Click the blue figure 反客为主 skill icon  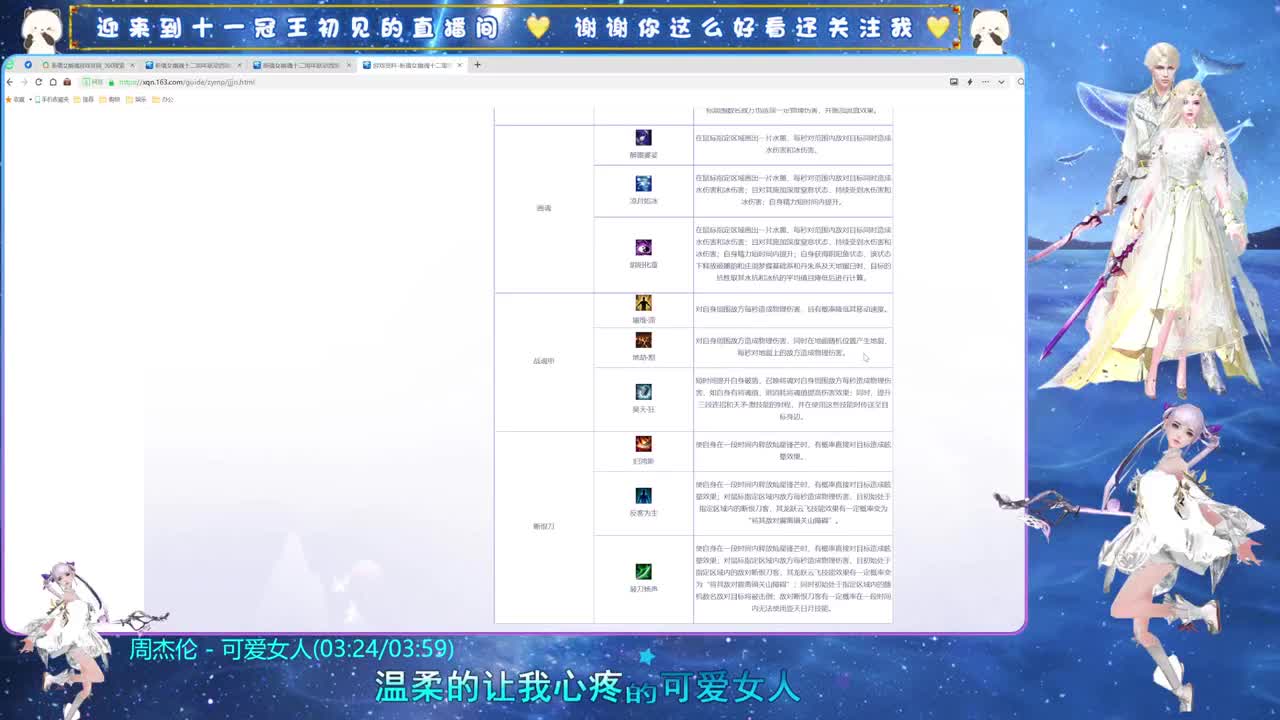[643, 496]
